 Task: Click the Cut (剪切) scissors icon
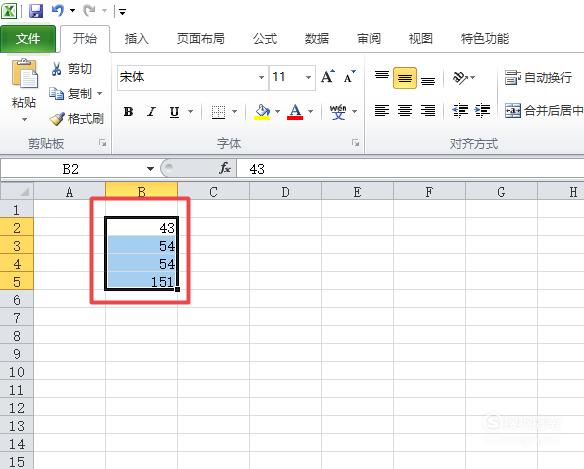(x=56, y=69)
